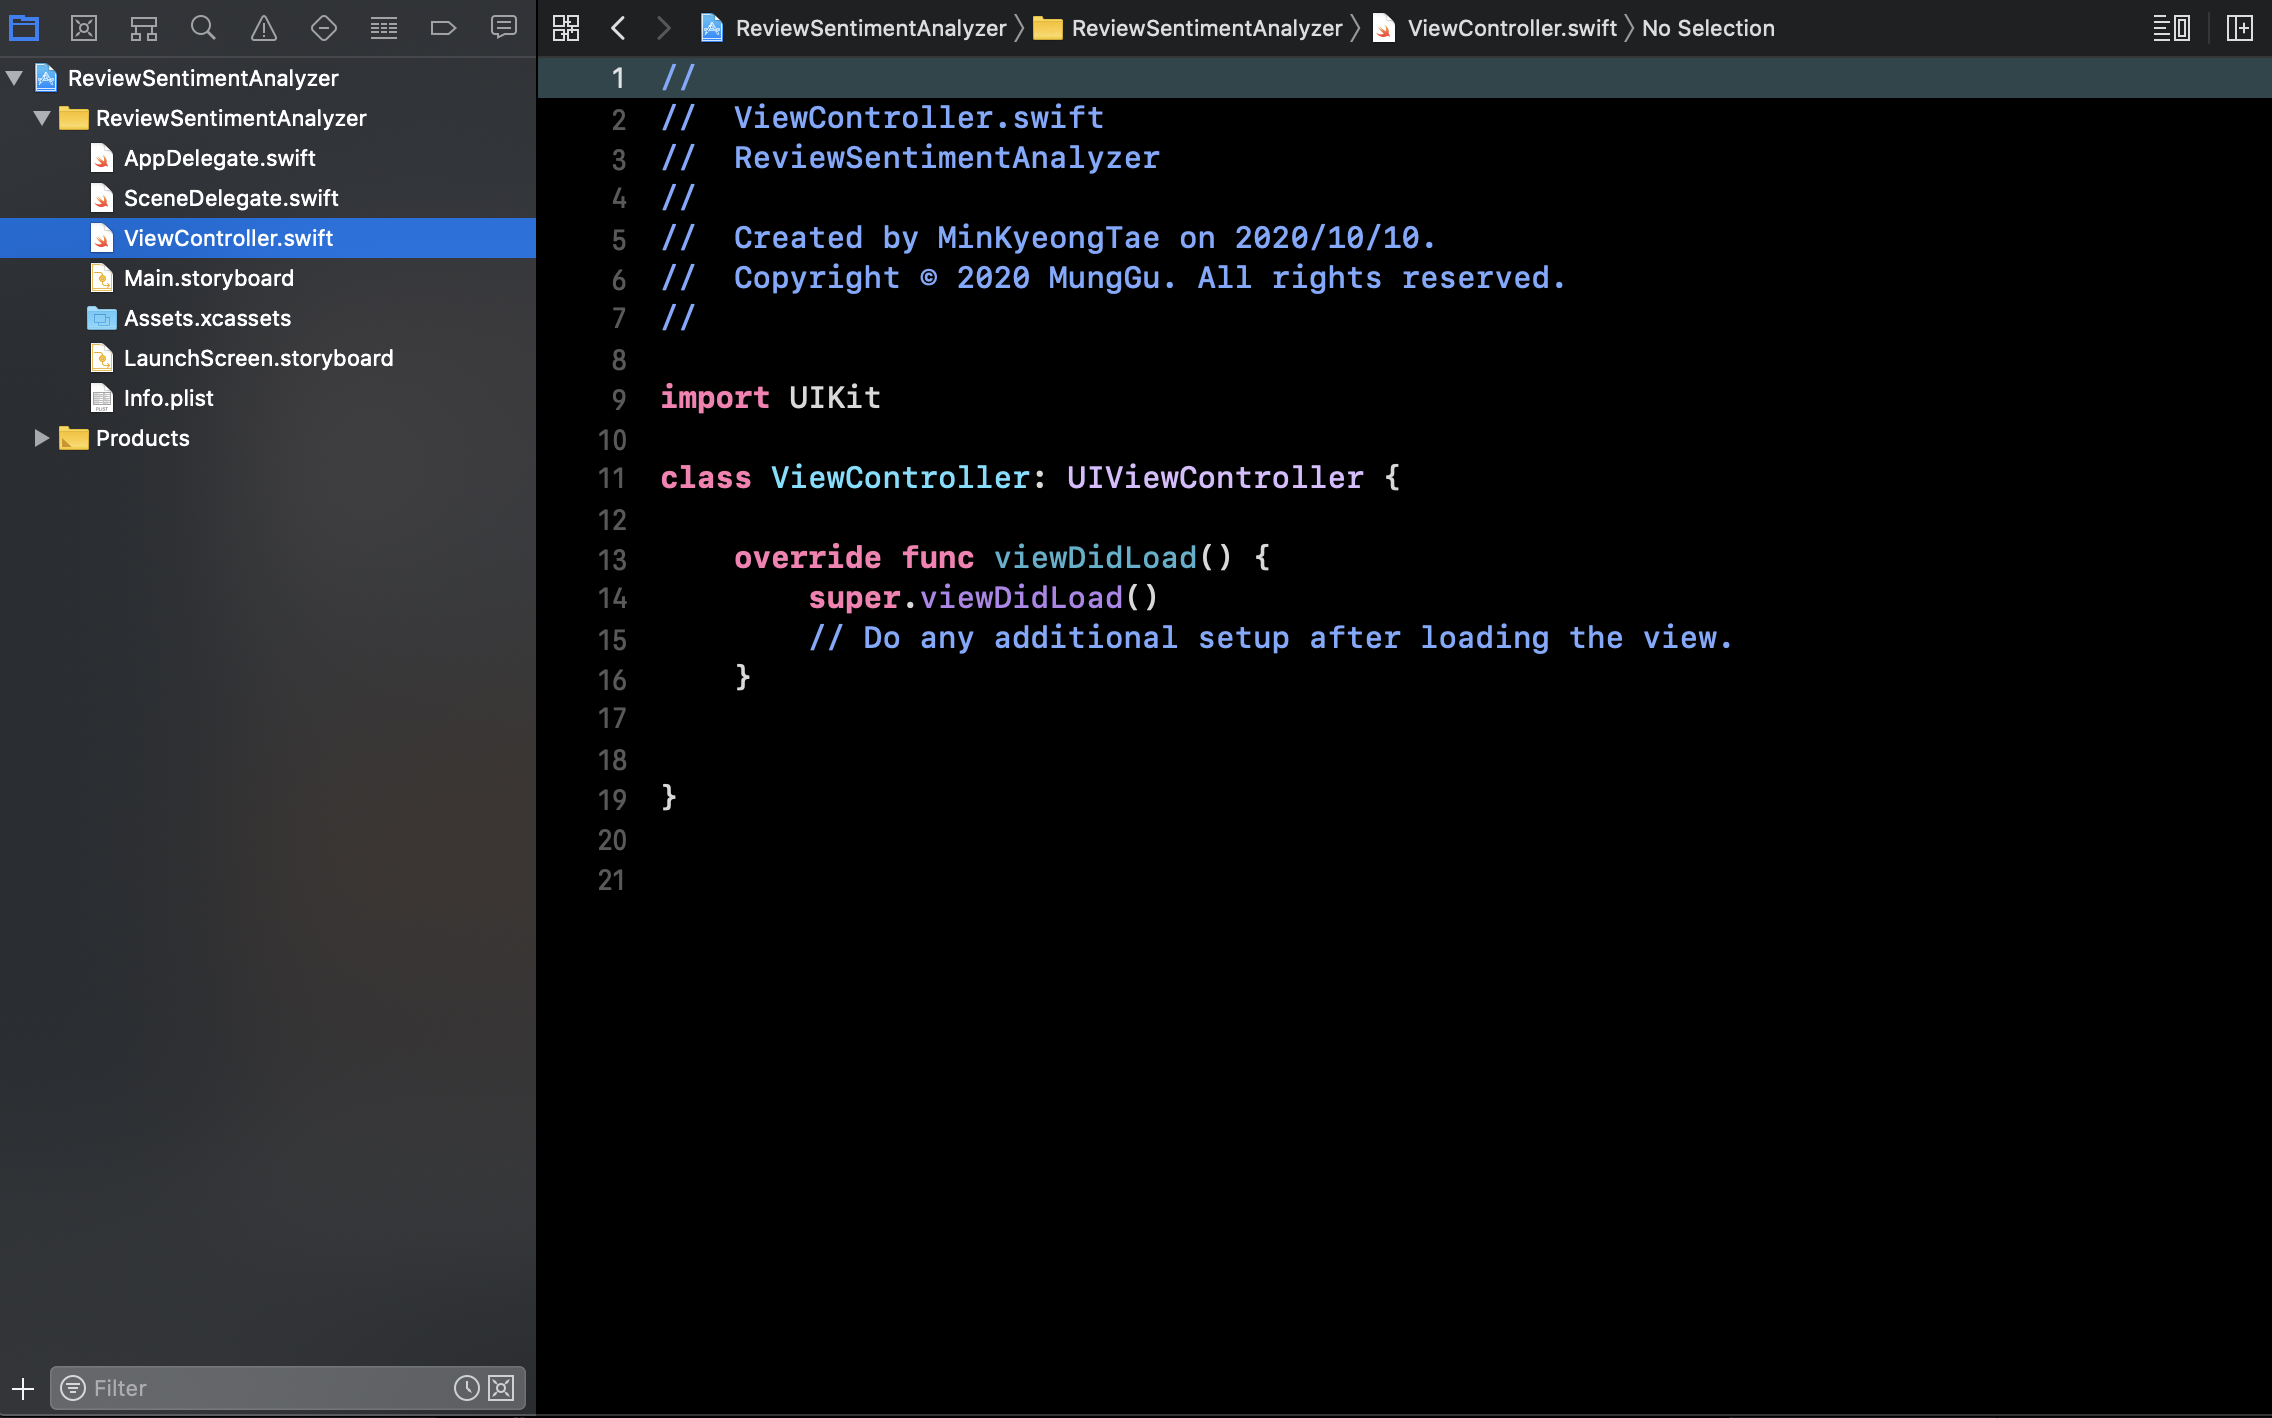Click the related items grid icon

566,28
